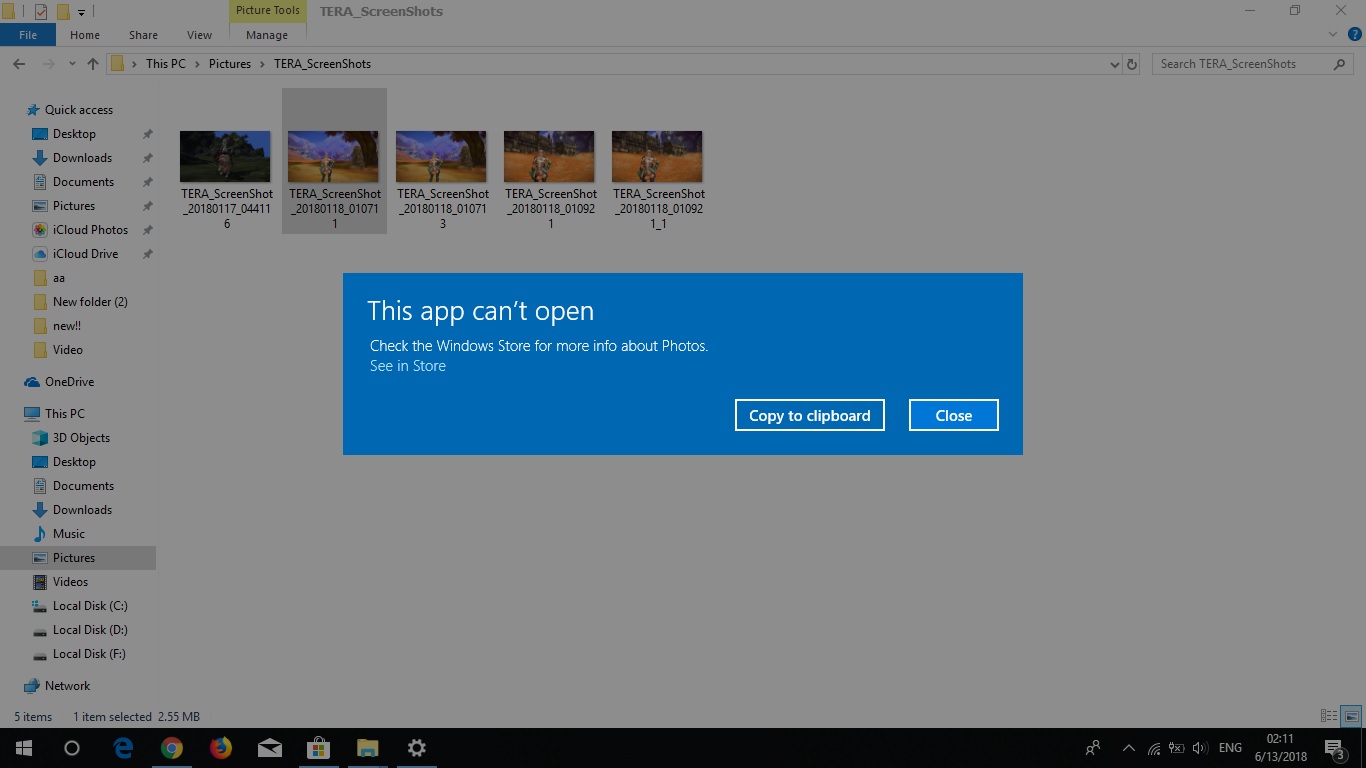1366x768 pixels.
Task: Go back using the Back arrow
Action: 19,64
